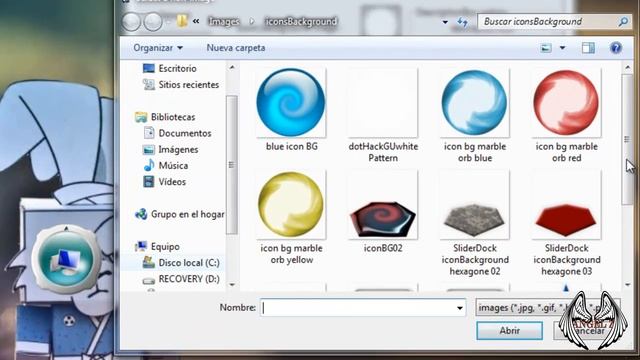
Task: Click the Vídeos film icon
Action: click(149, 182)
